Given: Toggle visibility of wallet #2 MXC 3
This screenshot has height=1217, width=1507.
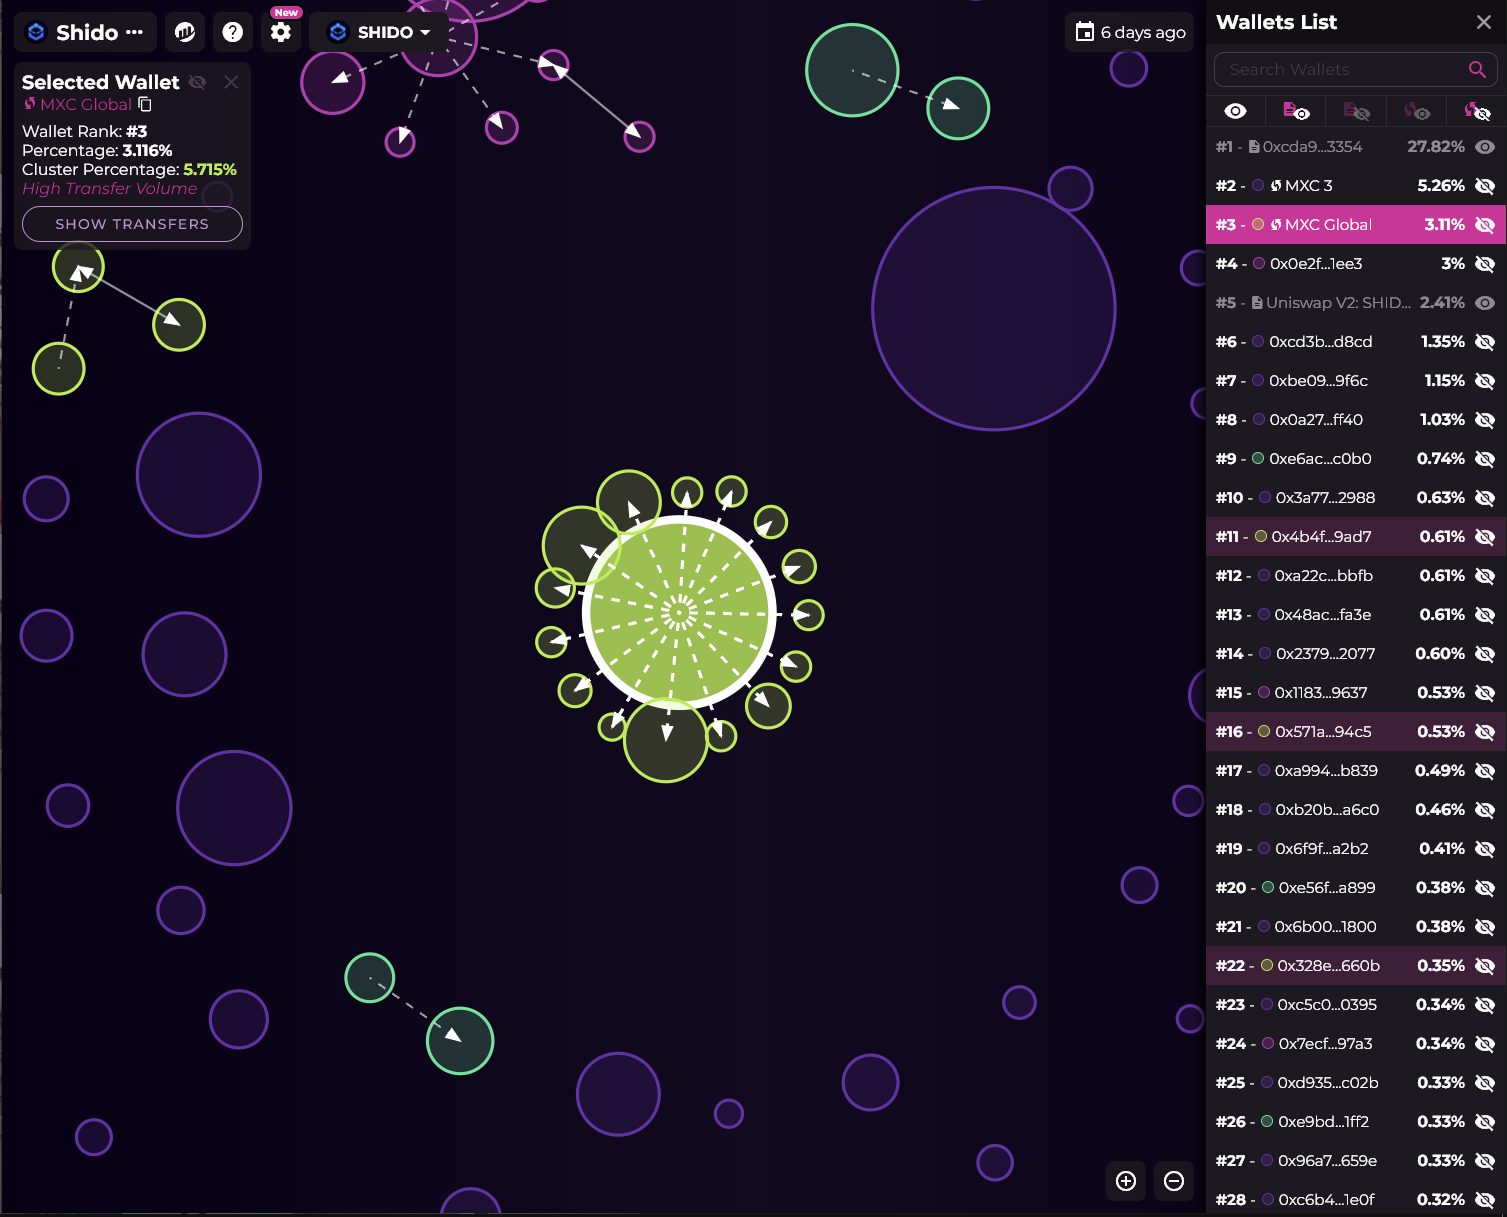Looking at the screenshot, I should (1485, 185).
